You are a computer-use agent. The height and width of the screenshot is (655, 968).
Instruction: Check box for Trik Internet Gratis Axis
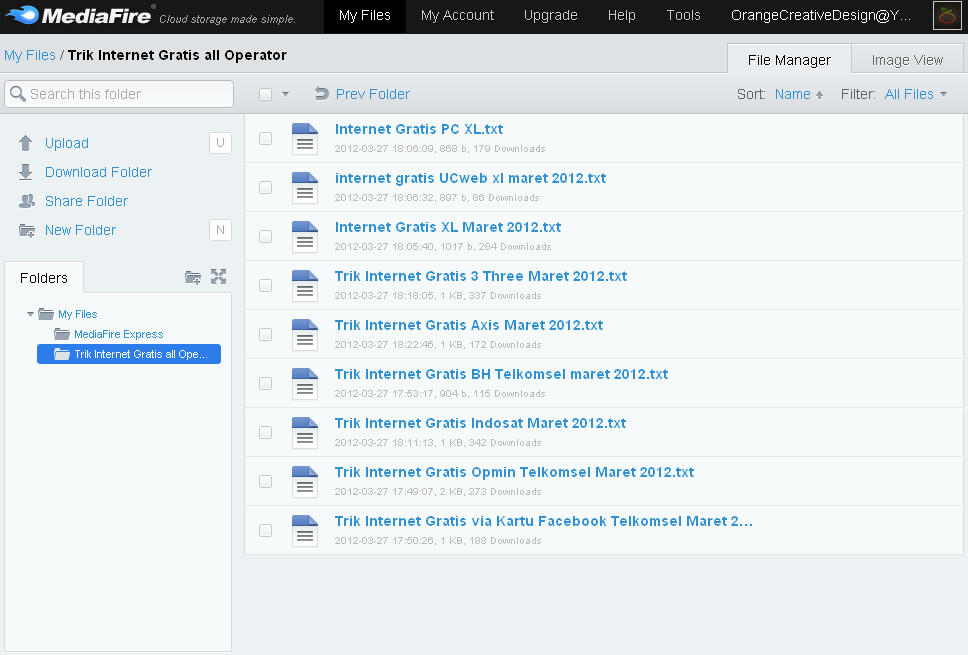[265, 335]
